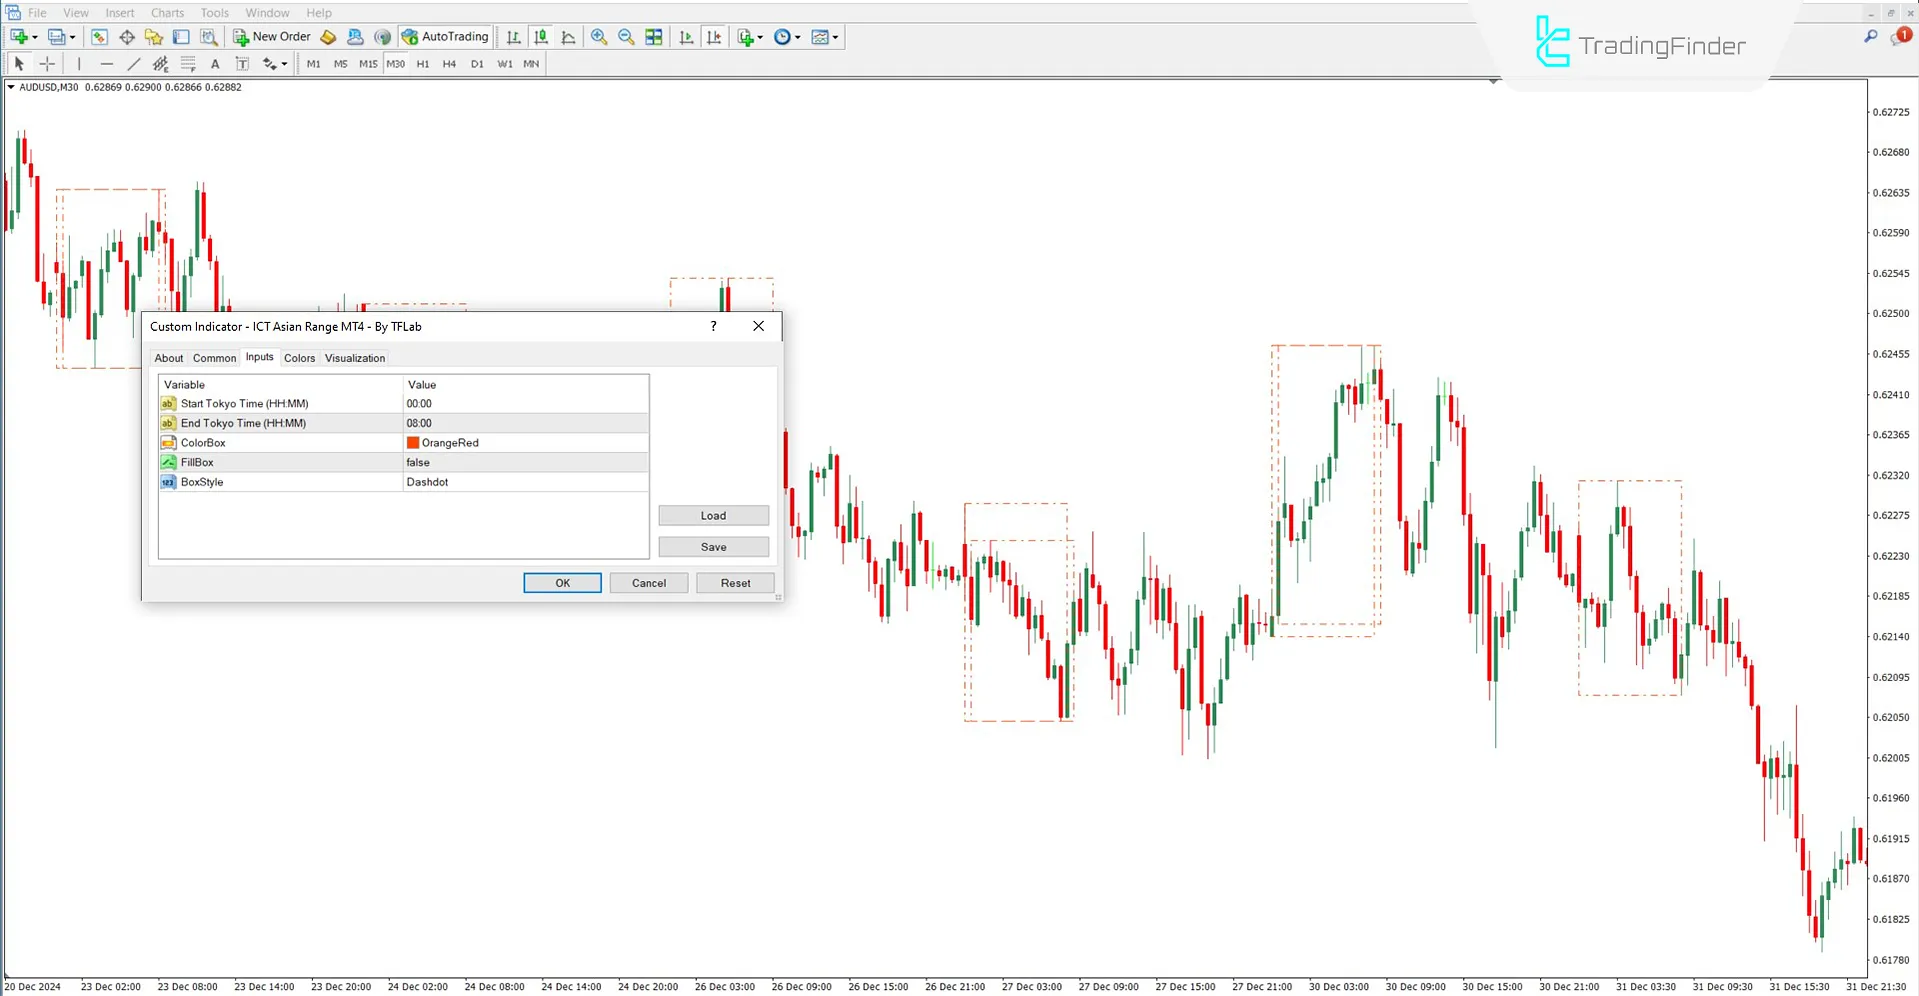Click the Zoom Out magnifier icon
The height and width of the screenshot is (996, 1919).
click(x=626, y=37)
